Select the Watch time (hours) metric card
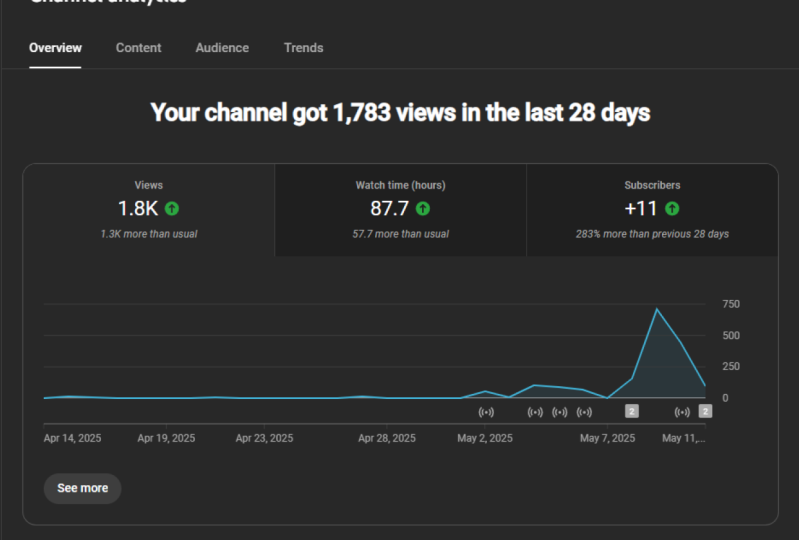This screenshot has width=799, height=540. coord(401,210)
